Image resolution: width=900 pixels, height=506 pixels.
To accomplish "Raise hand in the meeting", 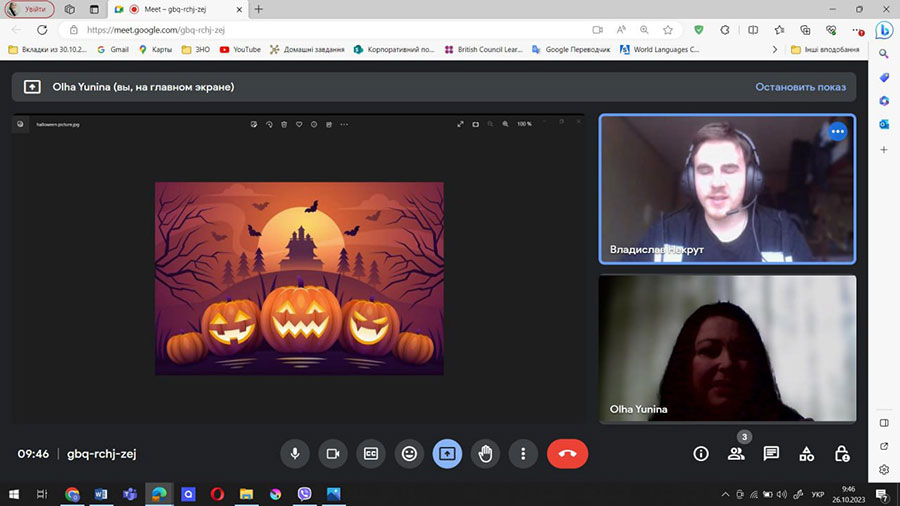I will click(x=485, y=454).
